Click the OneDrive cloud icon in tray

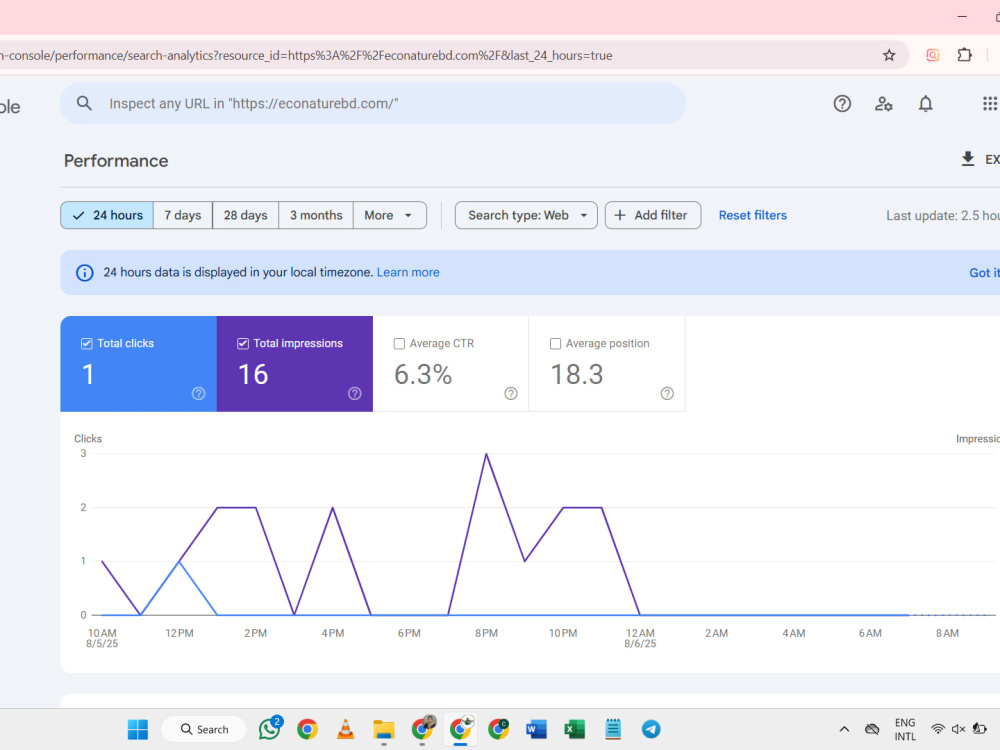click(x=872, y=729)
